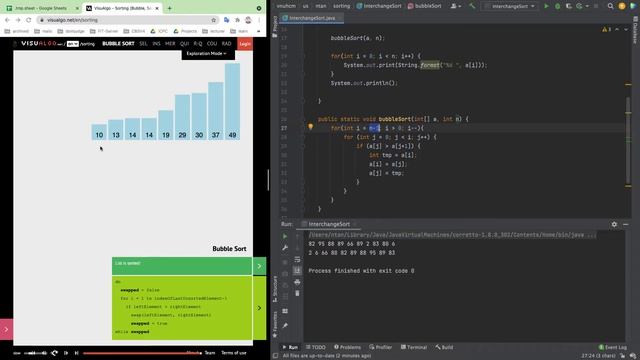Image resolution: width=640 pixels, height=360 pixels.
Task: Open the Problems tool window tab
Action: (x=347, y=347)
